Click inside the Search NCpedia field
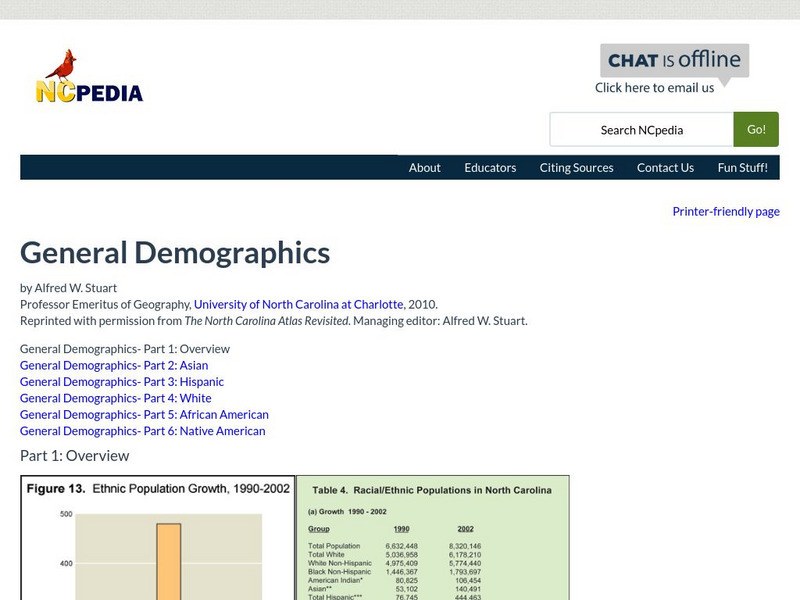800x600 pixels. click(640, 129)
